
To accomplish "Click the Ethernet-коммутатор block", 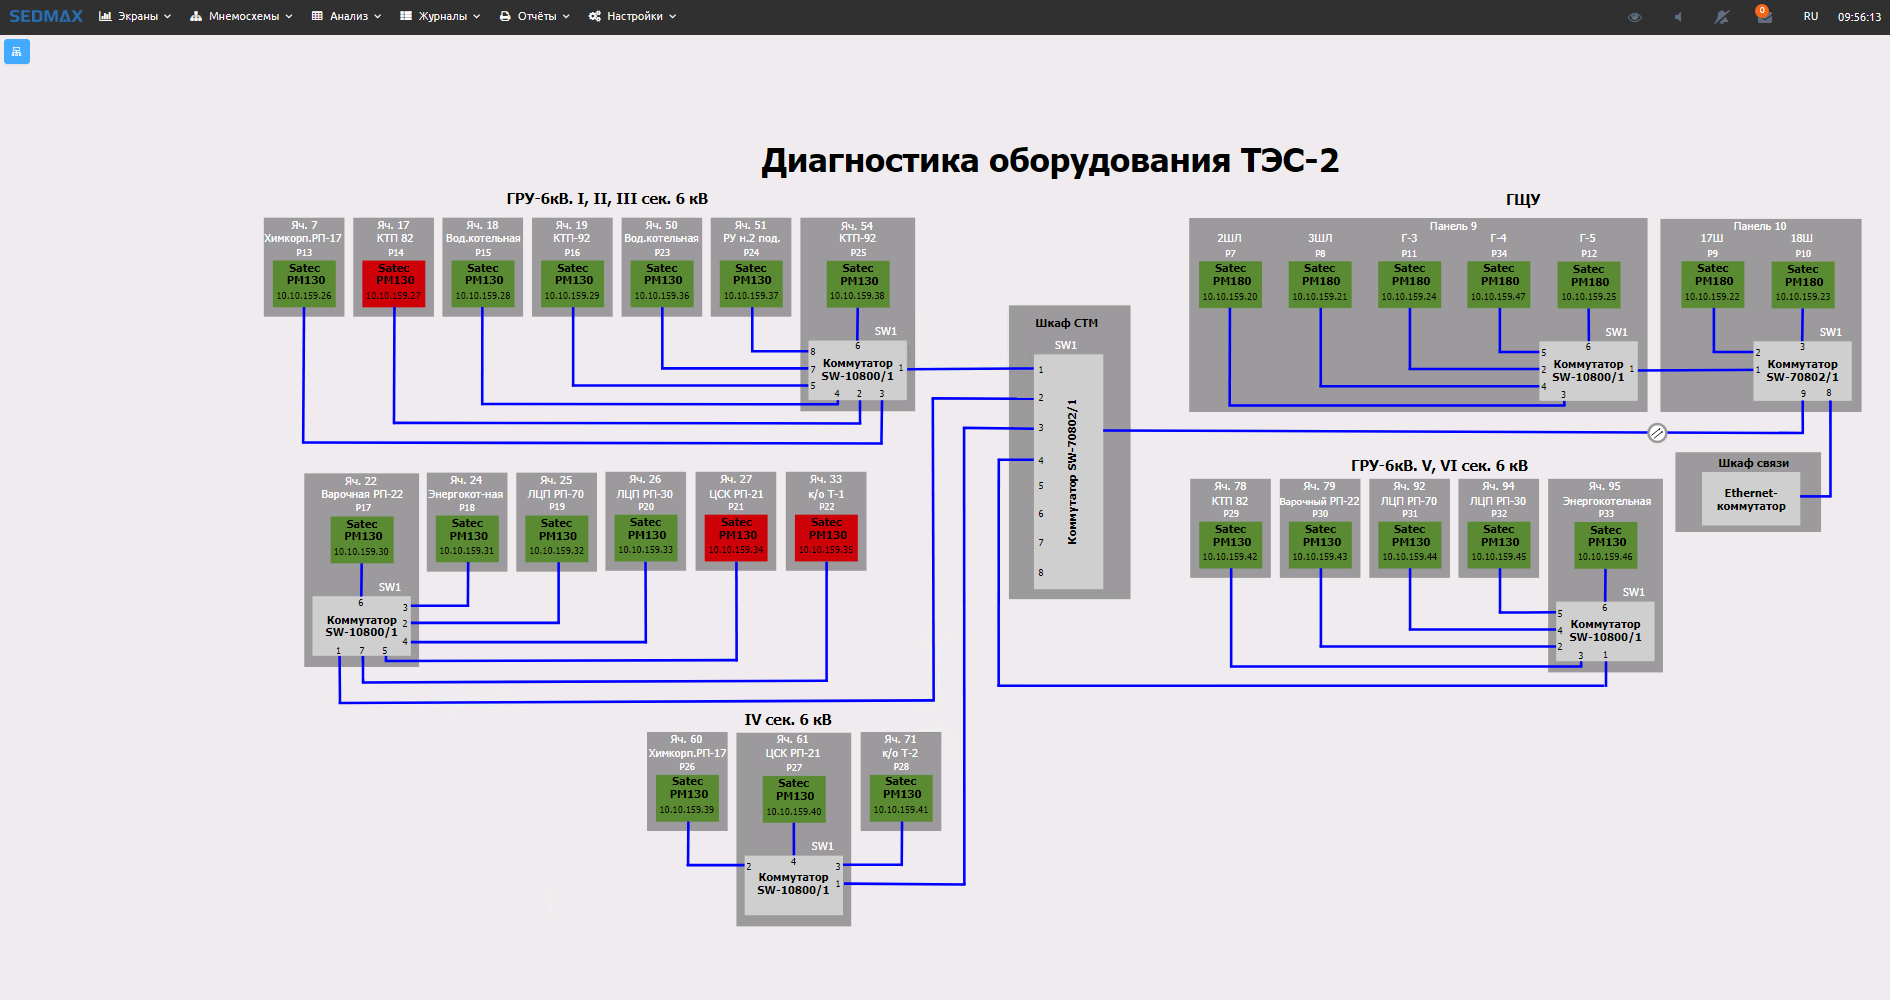I will click(1750, 499).
